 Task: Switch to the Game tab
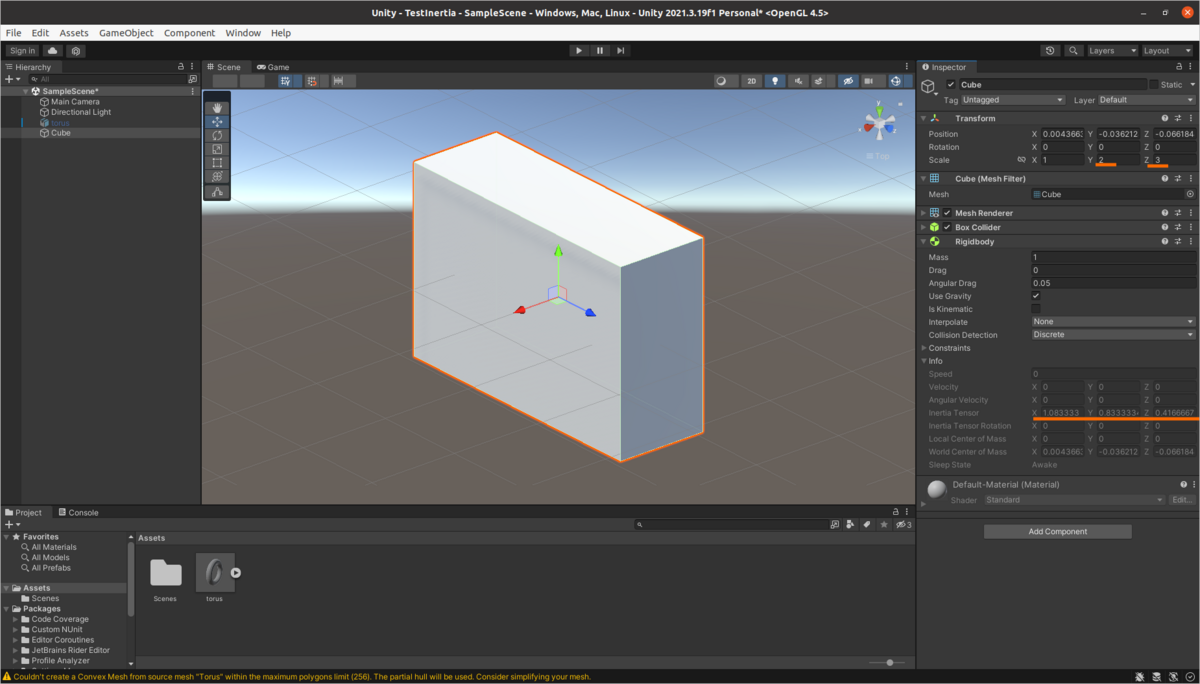[x=272, y=67]
